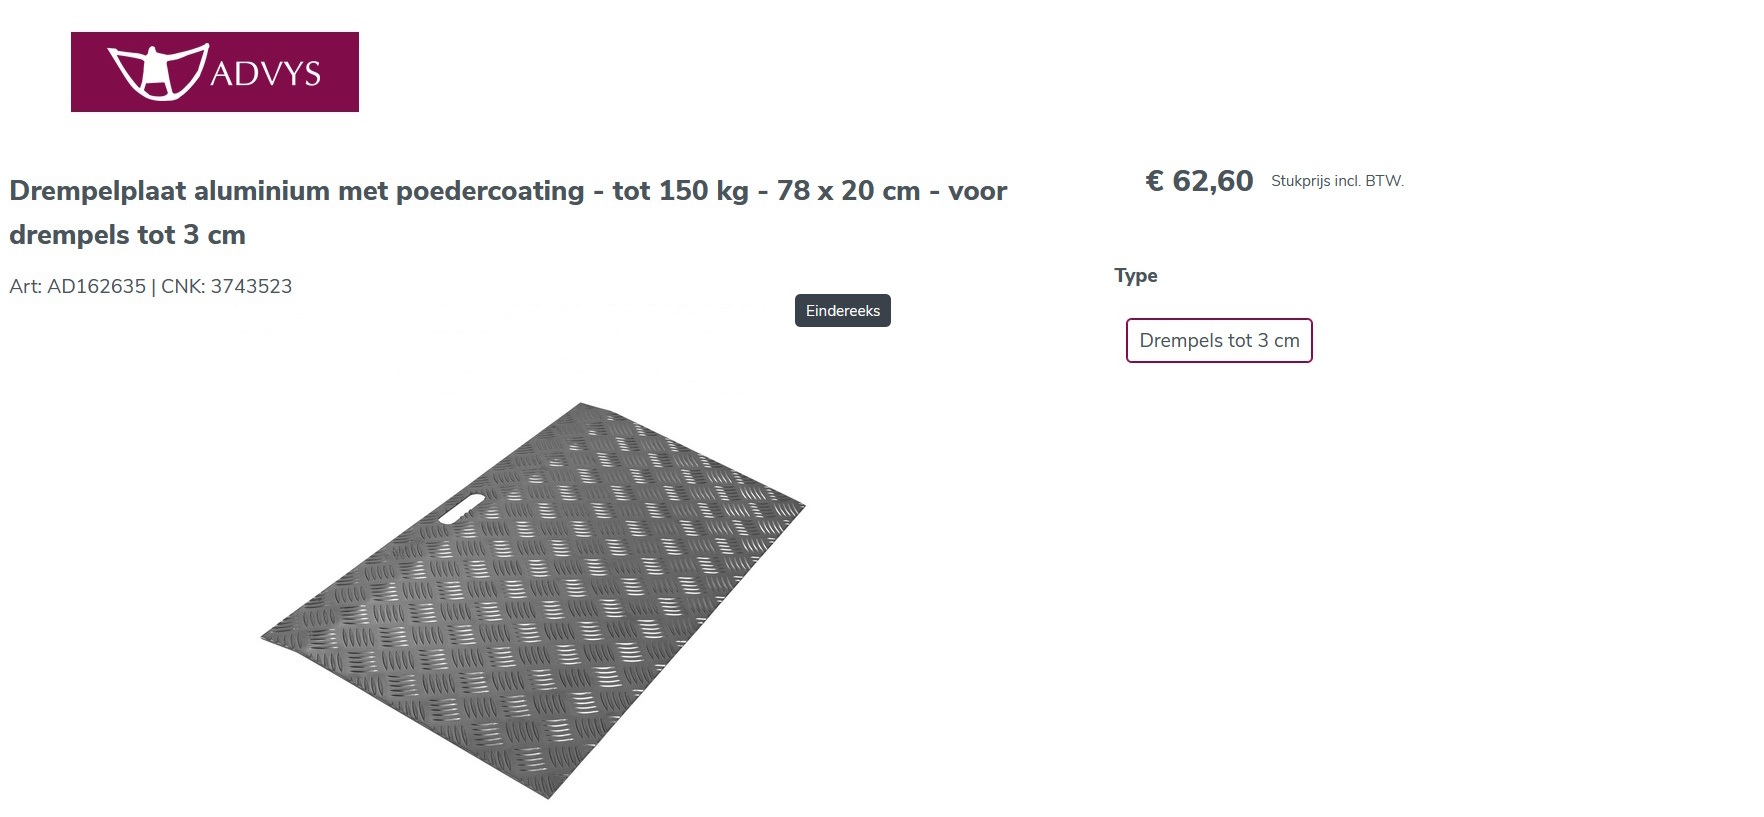Click the word "met" in the product title
The image size is (1764, 817).
tap(363, 191)
